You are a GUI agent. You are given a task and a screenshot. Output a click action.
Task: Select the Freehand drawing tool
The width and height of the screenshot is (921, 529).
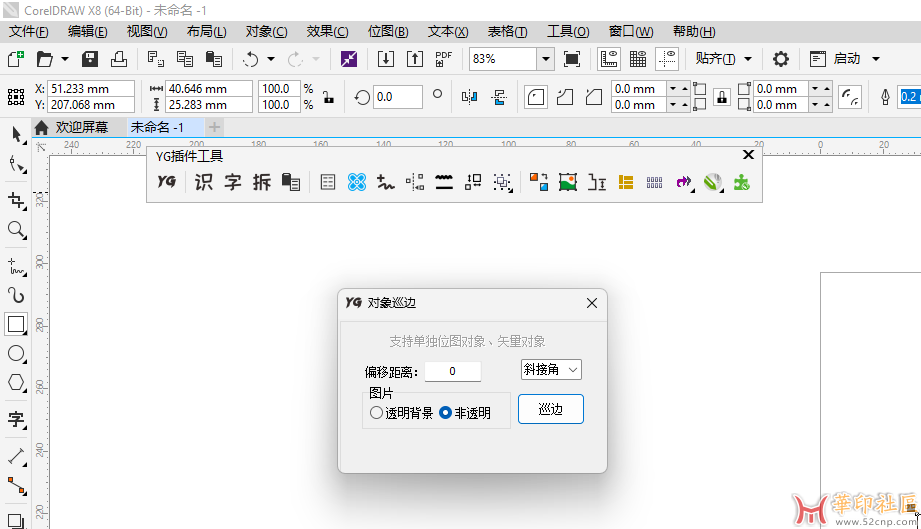tap(16, 267)
